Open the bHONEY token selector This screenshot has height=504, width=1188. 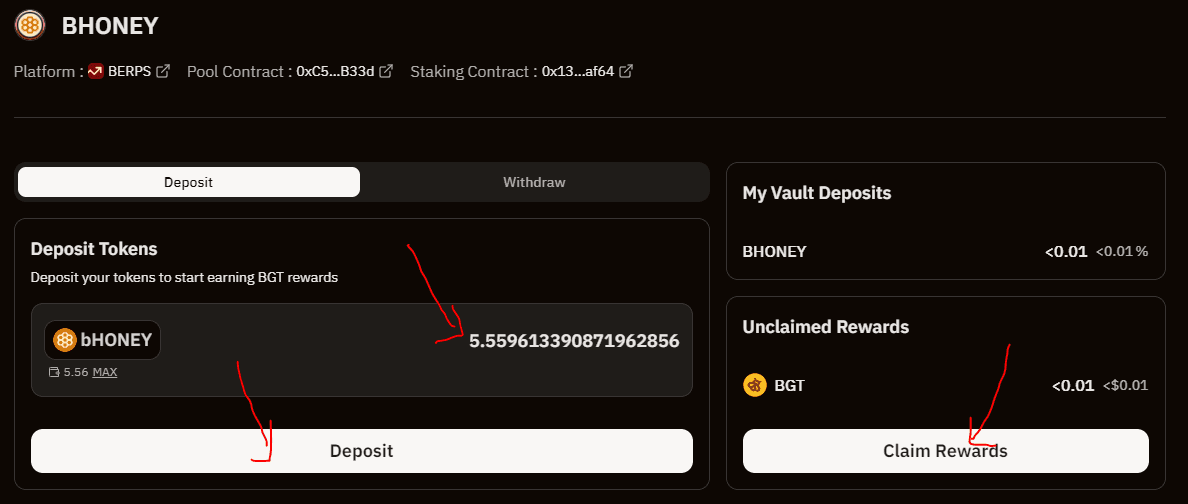[x=102, y=340]
